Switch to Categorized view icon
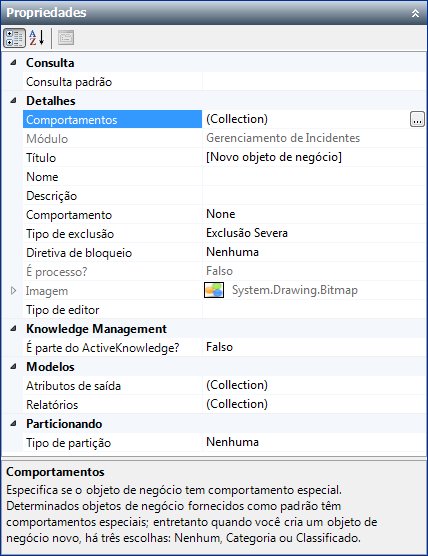The image size is (428, 556). 15,38
